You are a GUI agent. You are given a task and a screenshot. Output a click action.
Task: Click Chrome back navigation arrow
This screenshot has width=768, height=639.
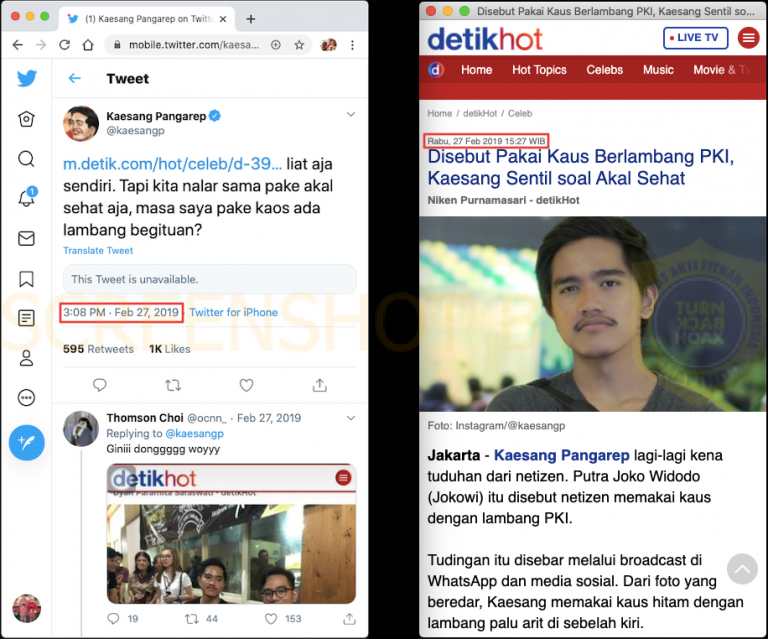click(x=18, y=45)
